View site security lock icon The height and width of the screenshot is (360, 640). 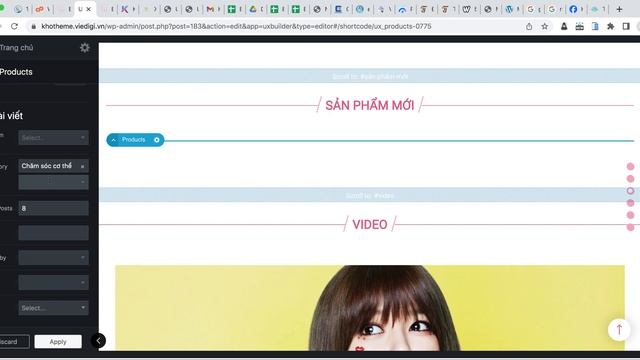click(33, 27)
